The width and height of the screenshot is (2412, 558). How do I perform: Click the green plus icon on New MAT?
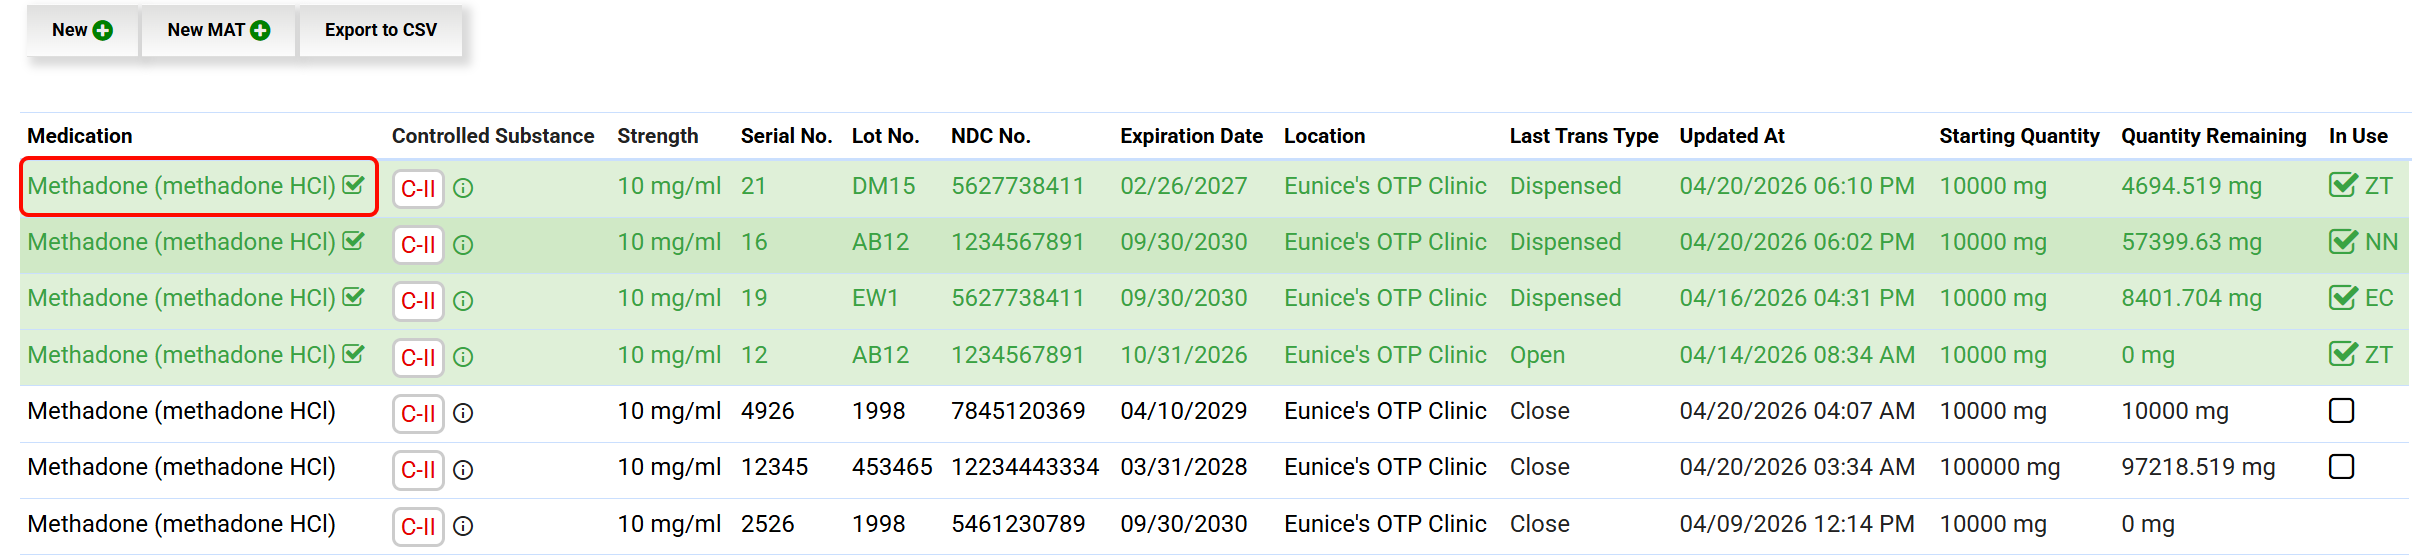(x=261, y=30)
